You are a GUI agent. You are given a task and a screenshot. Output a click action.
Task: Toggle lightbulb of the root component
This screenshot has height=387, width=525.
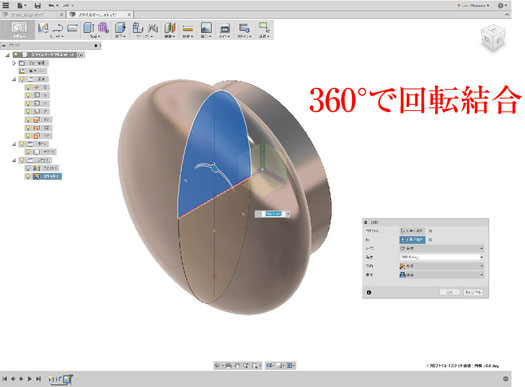(16, 55)
